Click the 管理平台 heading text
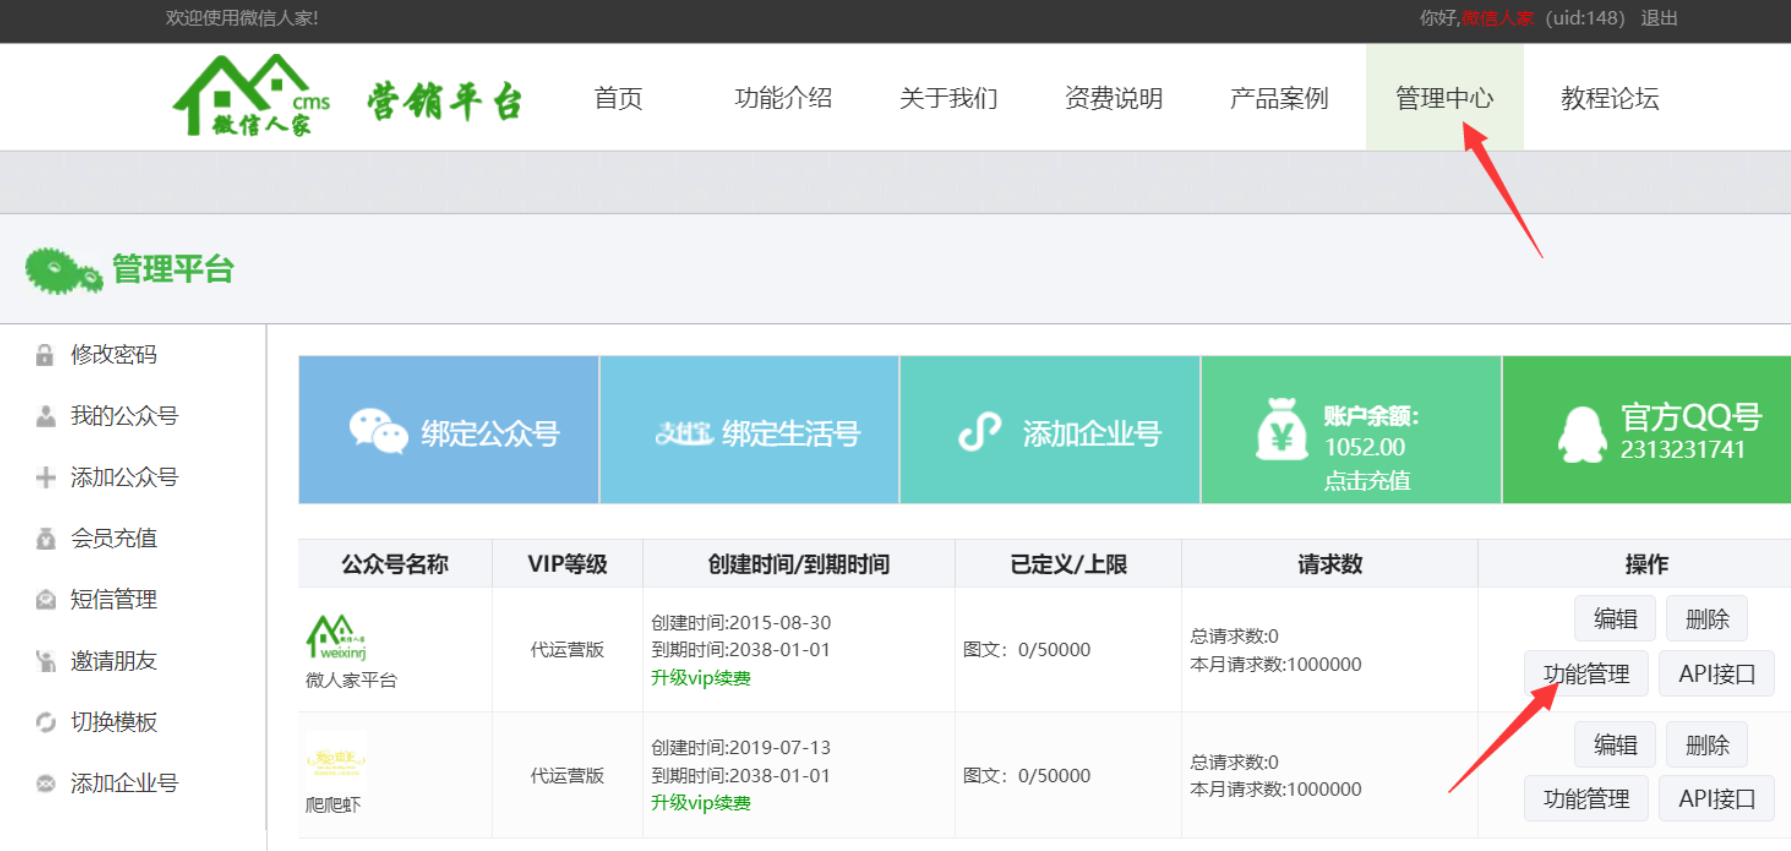Screen dimensions: 1791x851 tap(173, 269)
